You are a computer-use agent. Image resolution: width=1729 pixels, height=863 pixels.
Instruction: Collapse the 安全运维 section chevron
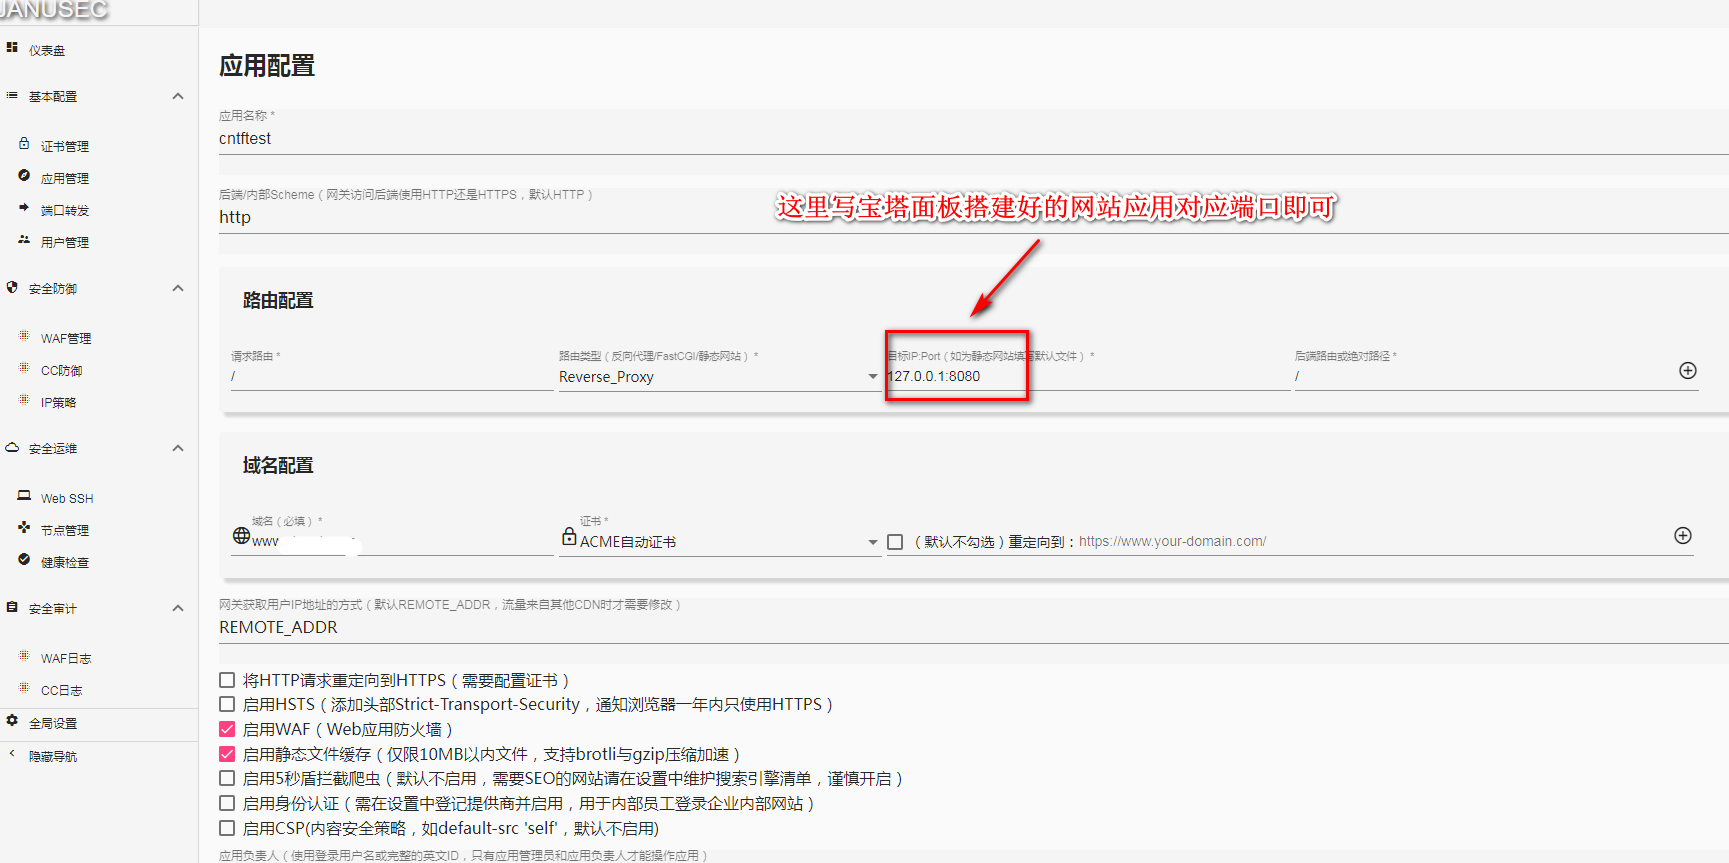pos(178,448)
